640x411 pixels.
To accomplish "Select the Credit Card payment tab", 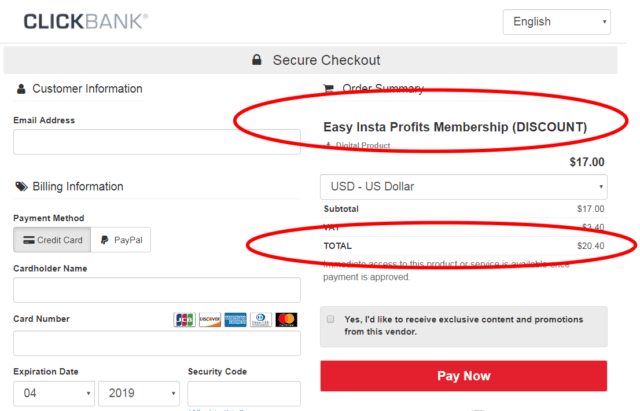I will tap(52, 240).
